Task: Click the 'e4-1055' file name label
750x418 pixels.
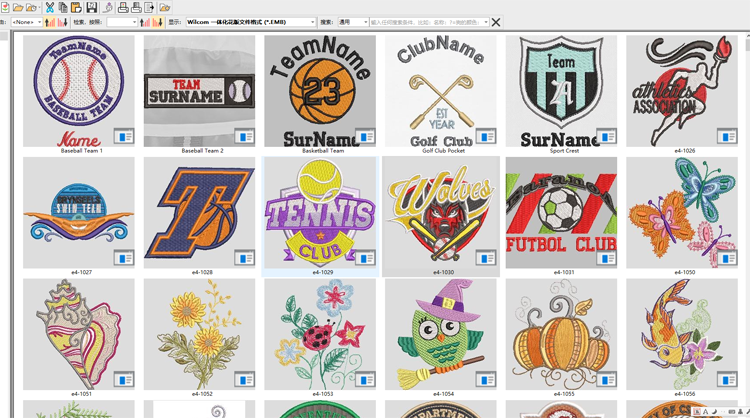Action: click(564, 394)
